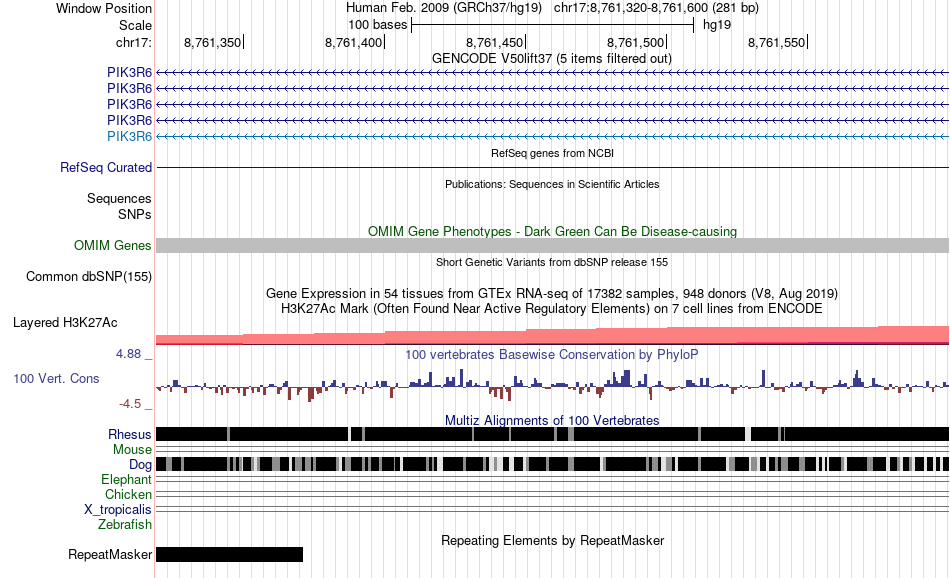Click the chr17: base position label
Viewport: 950px width, 578px height.
coord(134,42)
